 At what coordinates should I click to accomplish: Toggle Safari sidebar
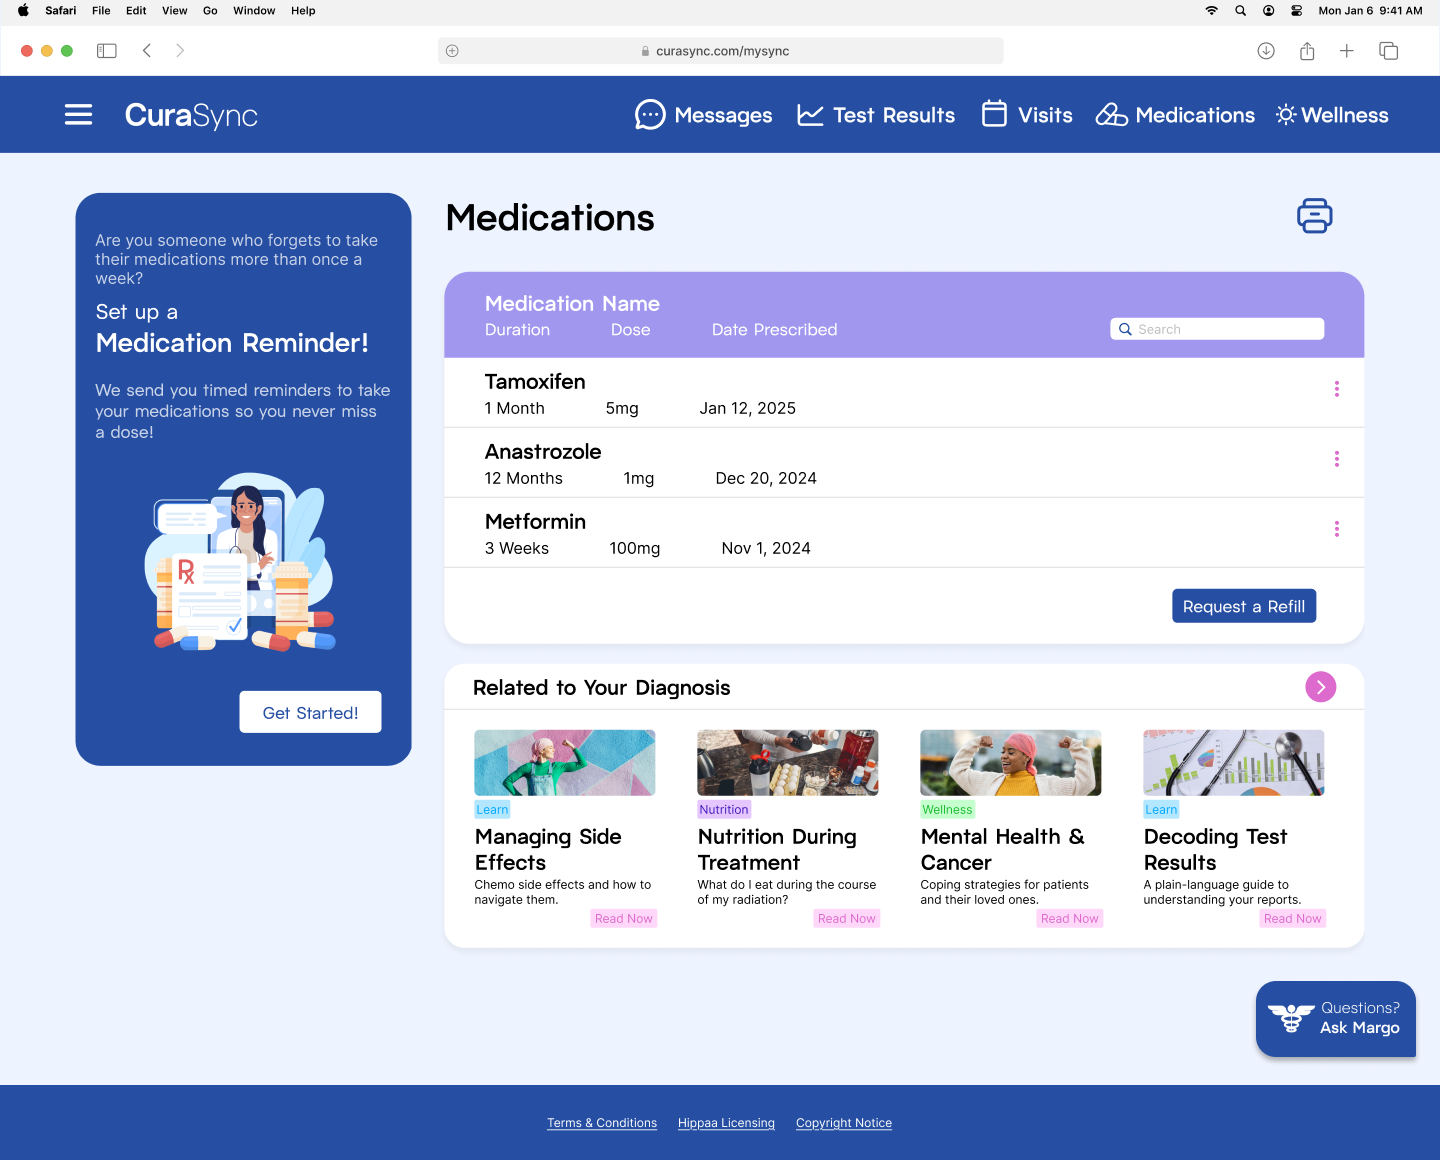(107, 51)
